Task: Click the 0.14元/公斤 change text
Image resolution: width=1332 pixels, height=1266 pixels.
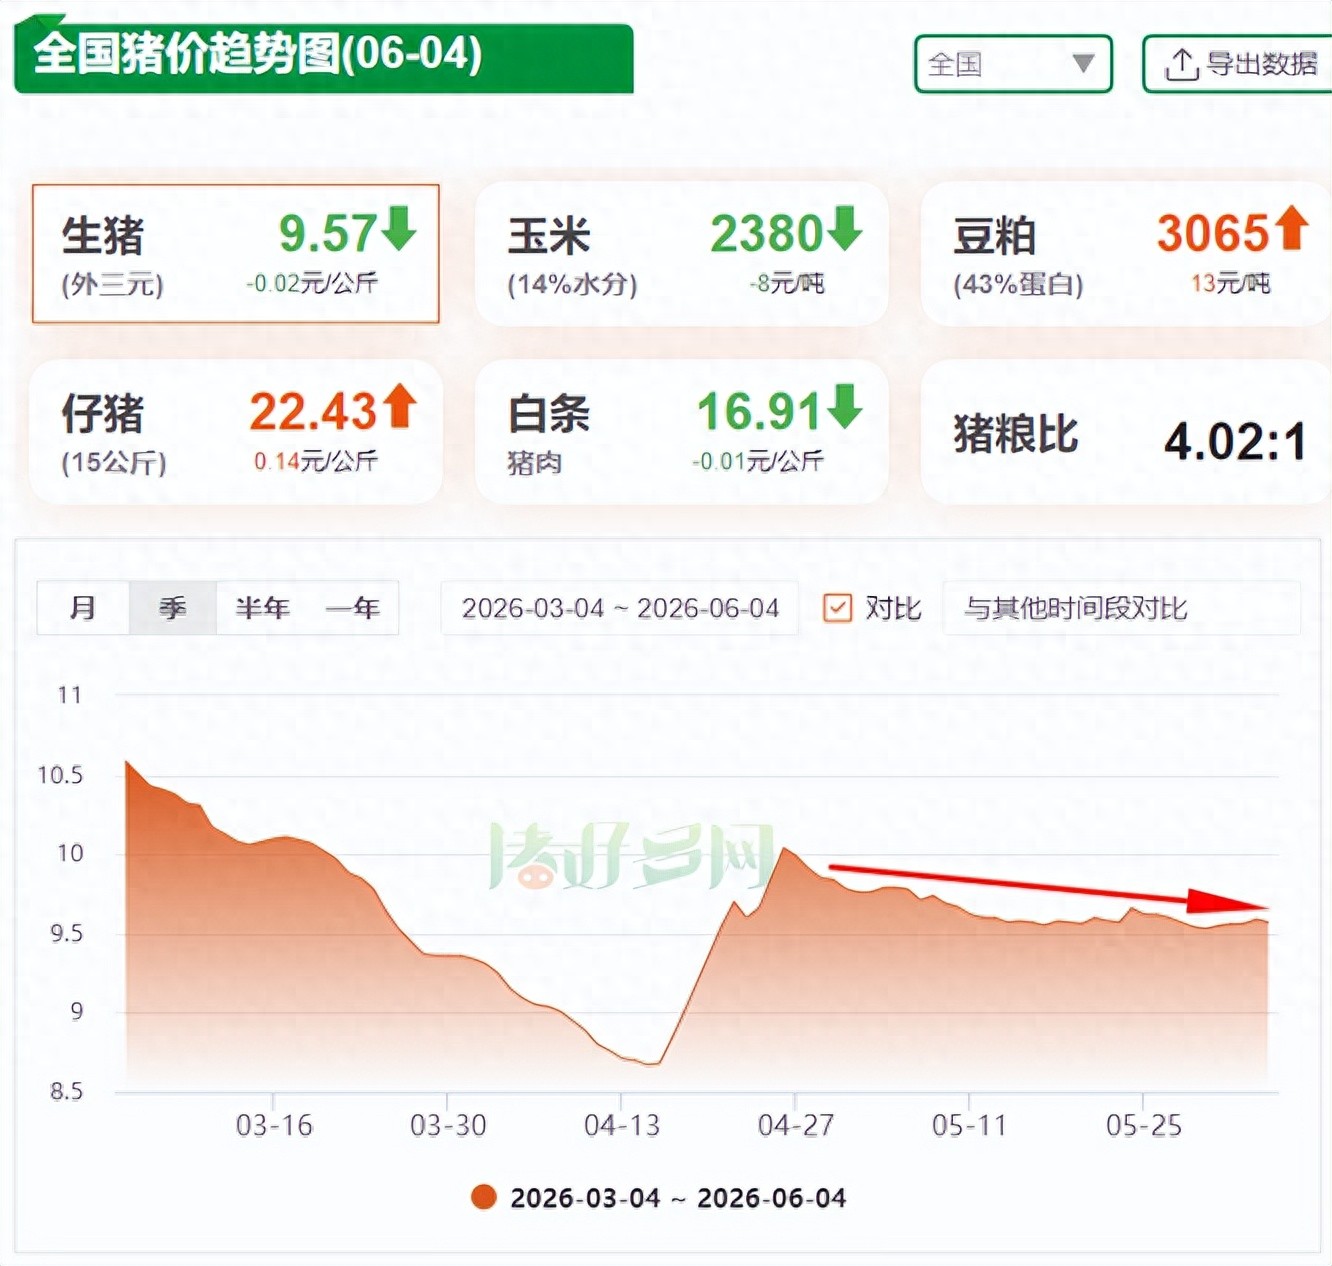Action: point(315,462)
